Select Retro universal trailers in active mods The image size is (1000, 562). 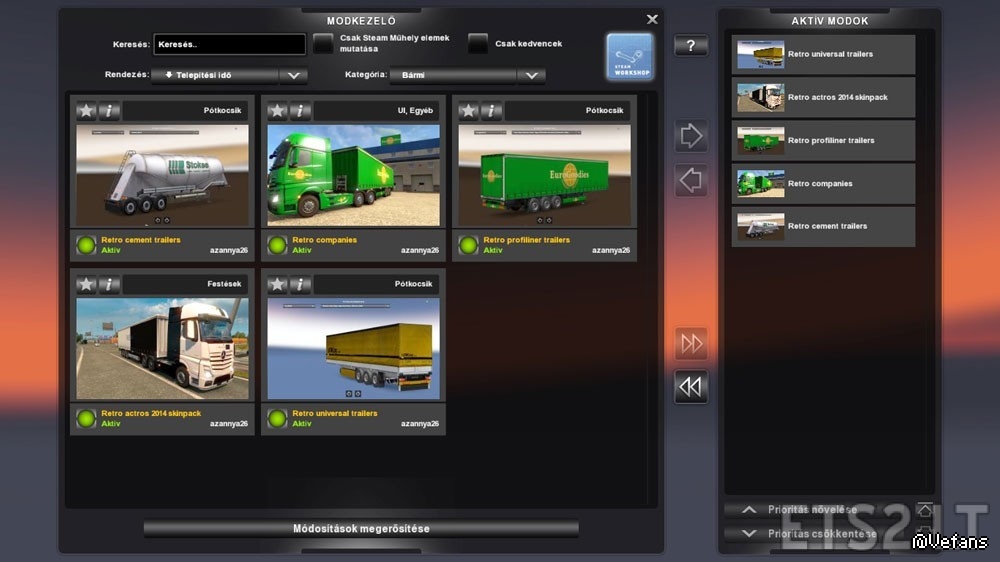pos(823,54)
